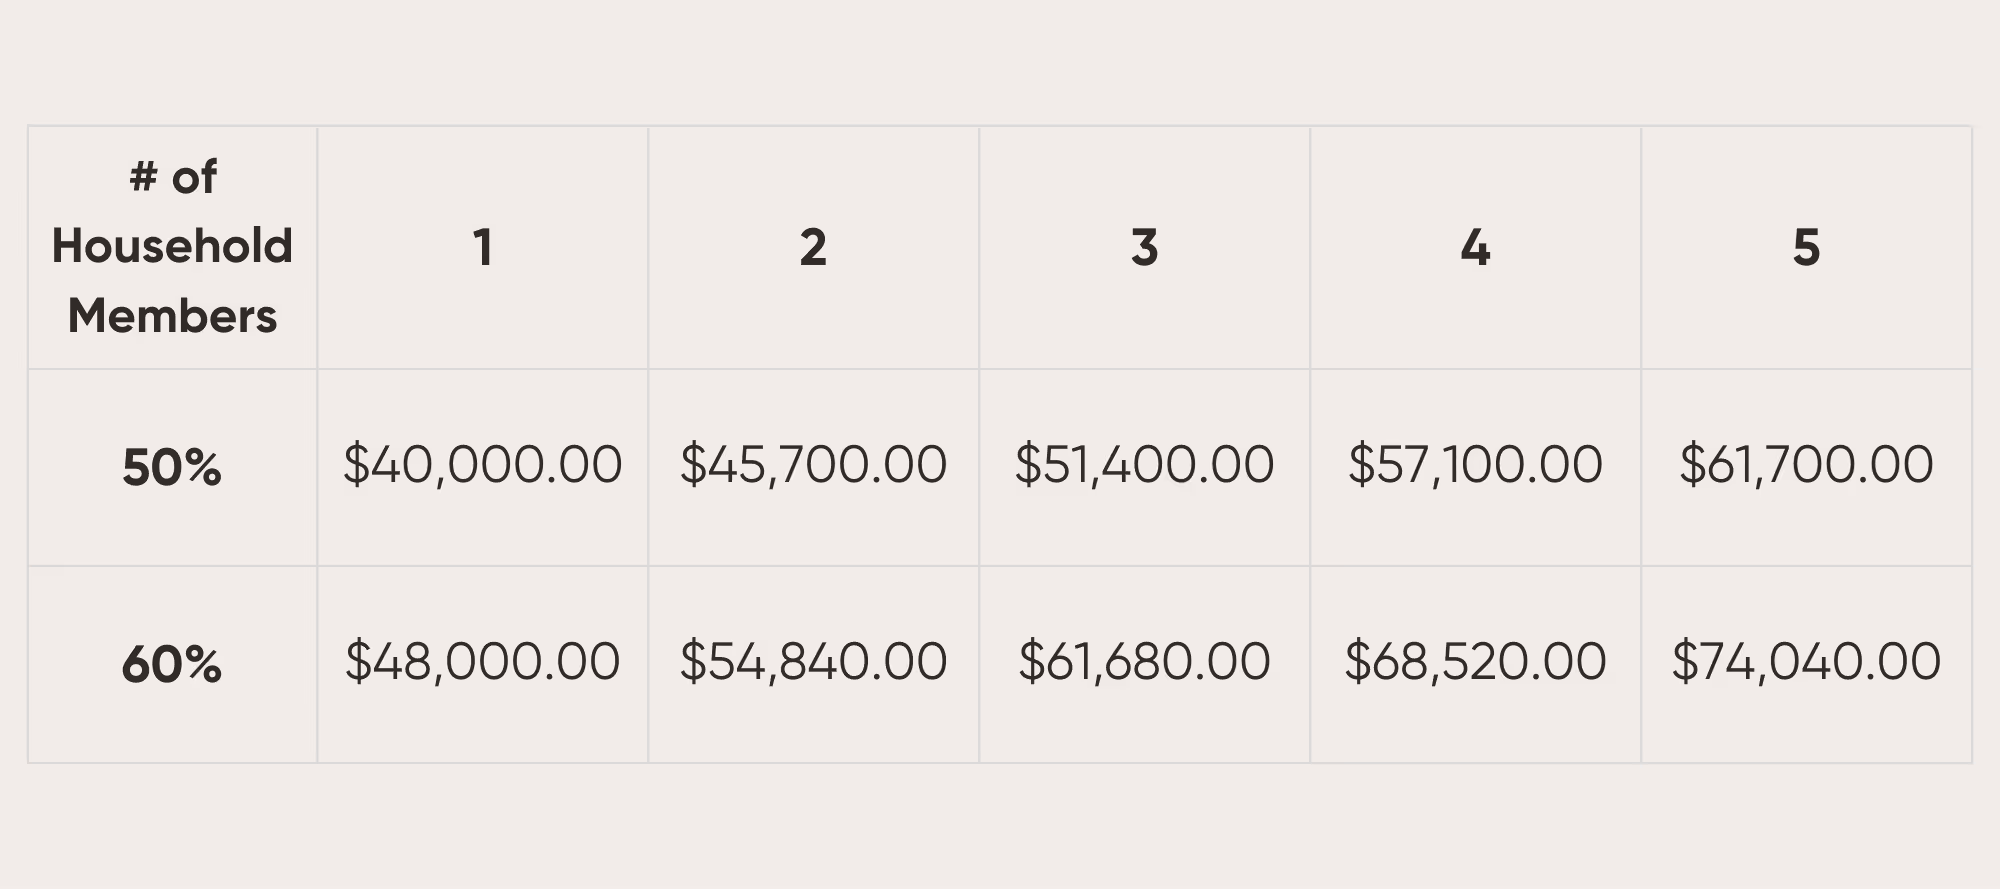Click the 60% row label

coord(172,664)
